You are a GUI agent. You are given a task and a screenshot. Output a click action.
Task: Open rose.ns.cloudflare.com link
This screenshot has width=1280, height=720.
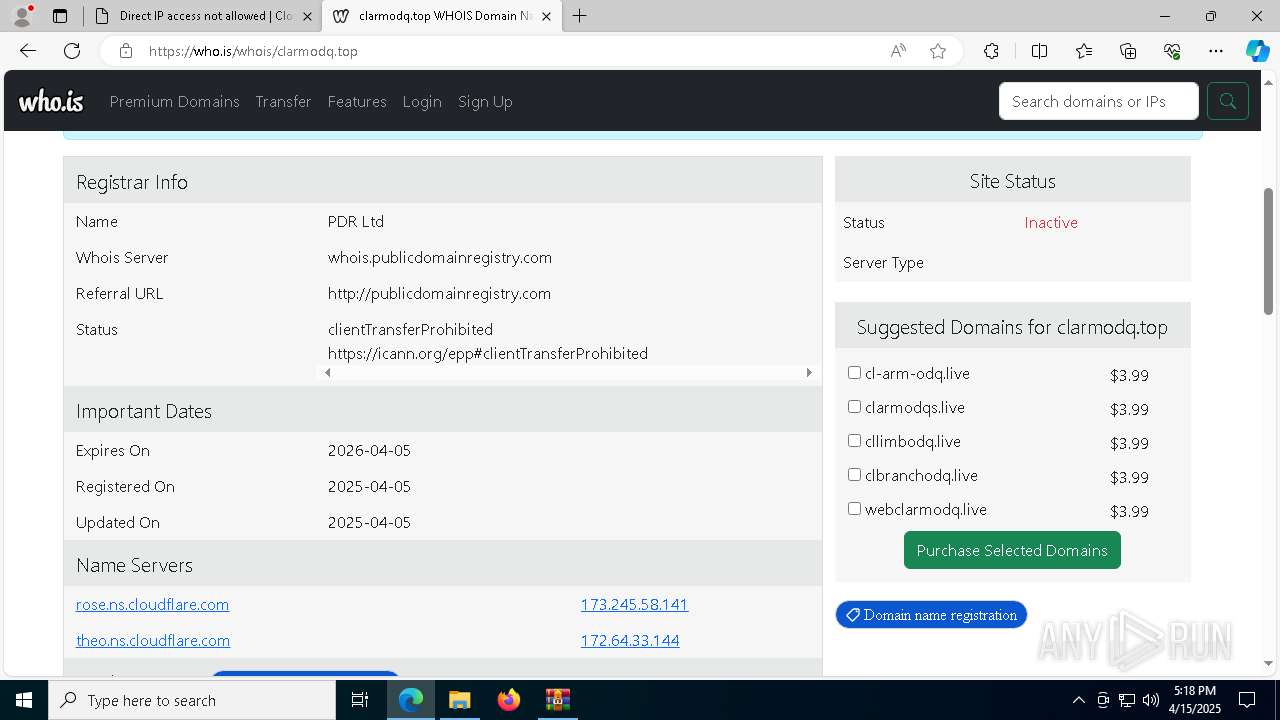click(x=152, y=604)
